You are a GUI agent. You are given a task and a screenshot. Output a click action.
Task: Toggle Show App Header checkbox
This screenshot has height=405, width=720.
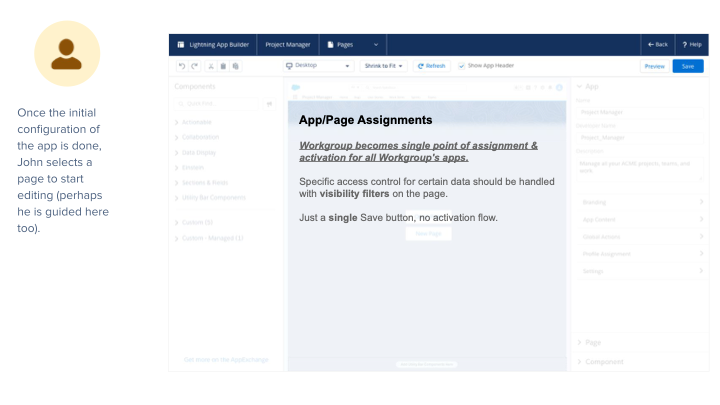click(x=461, y=66)
